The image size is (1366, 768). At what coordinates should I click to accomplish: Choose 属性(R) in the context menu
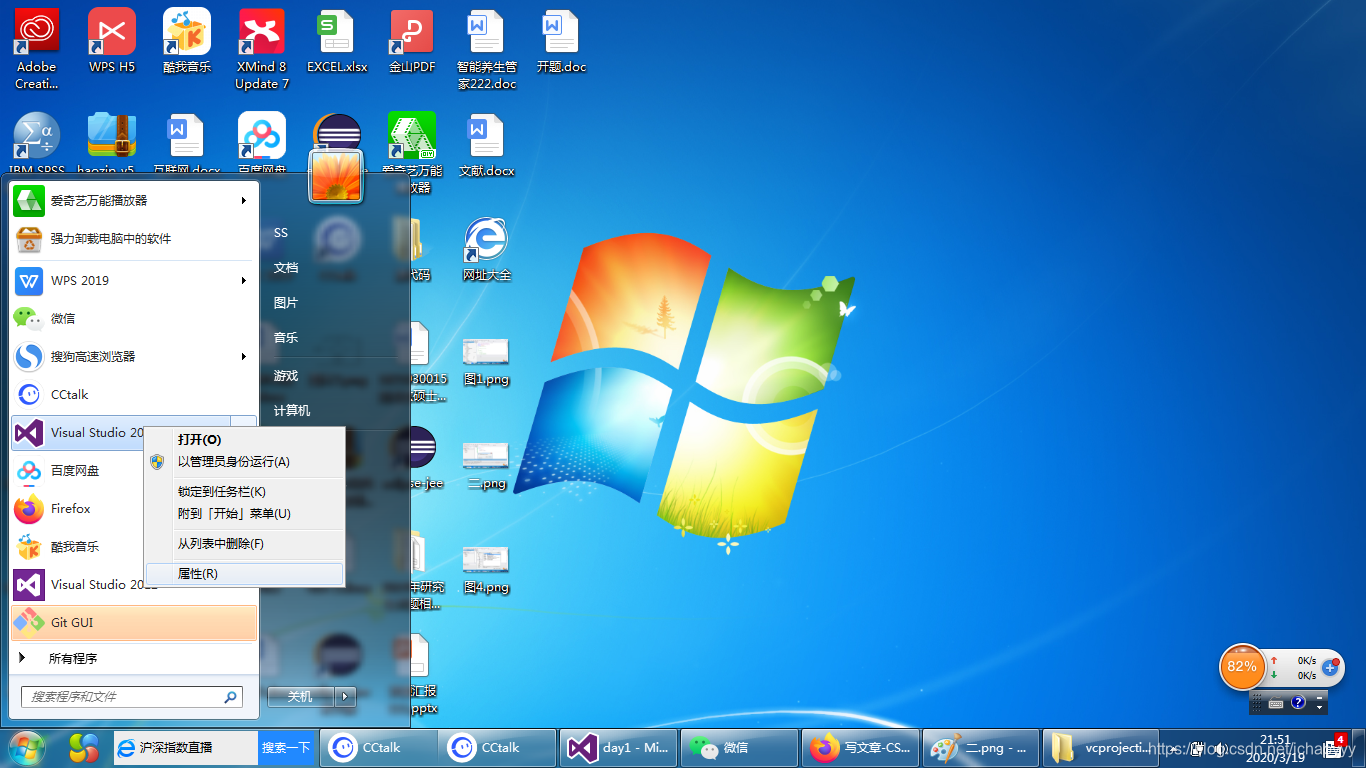coord(244,573)
